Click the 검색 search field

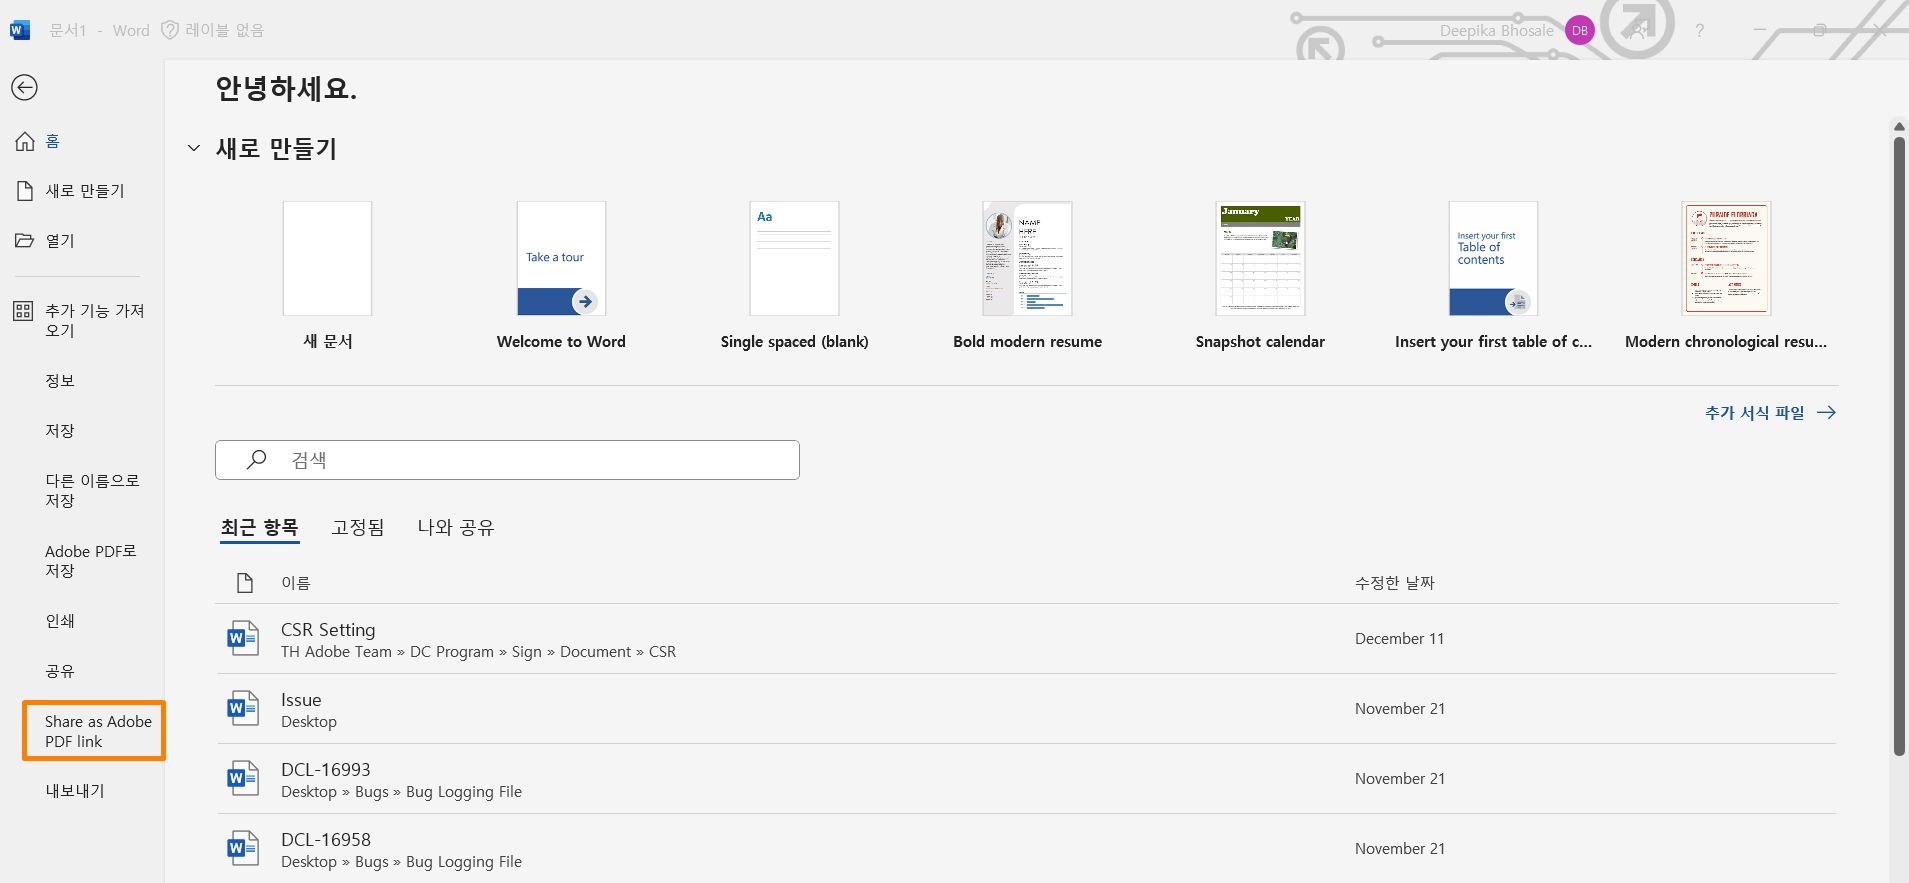click(507, 460)
